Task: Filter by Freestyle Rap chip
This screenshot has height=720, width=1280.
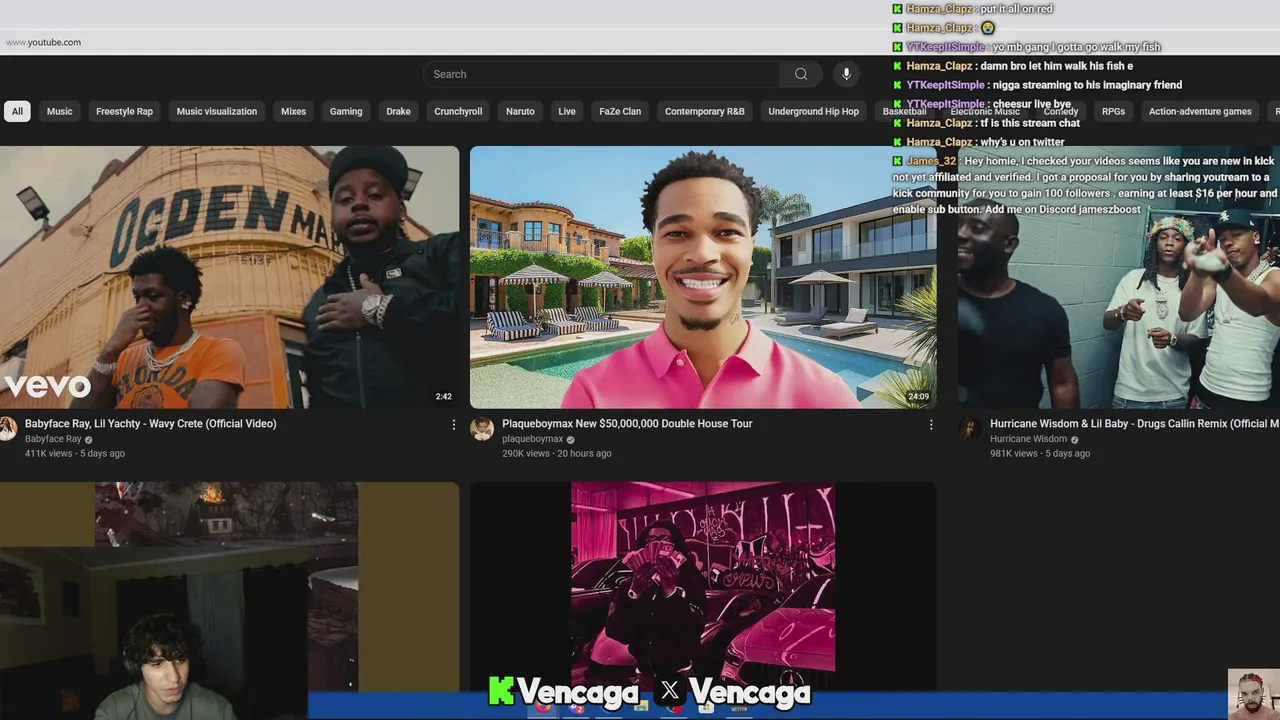Action: pos(124,112)
